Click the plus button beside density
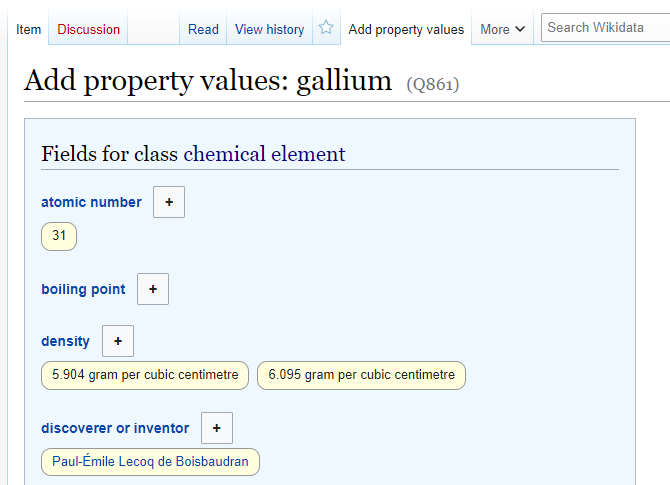Image resolution: width=670 pixels, height=485 pixels. [x=118, y=341]
